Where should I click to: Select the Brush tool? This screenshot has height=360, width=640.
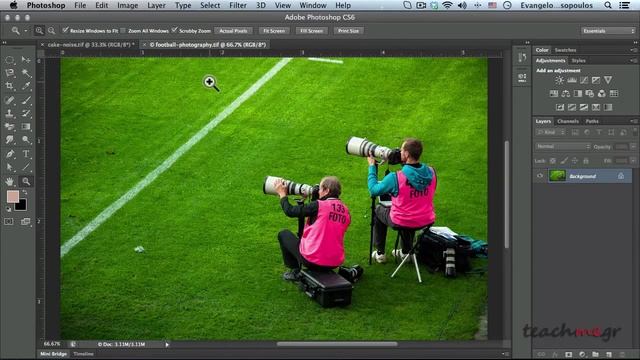[26, 100]
